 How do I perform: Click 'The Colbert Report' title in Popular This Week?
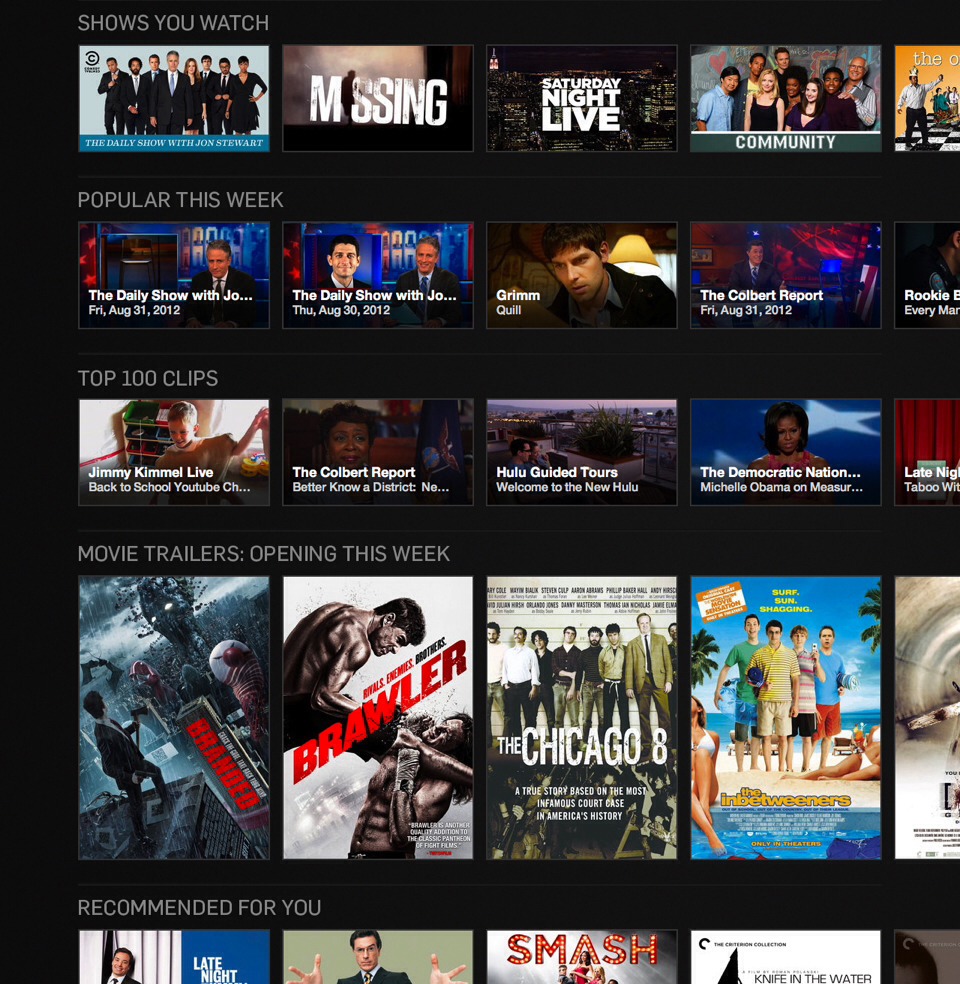[x=761, y=296]
